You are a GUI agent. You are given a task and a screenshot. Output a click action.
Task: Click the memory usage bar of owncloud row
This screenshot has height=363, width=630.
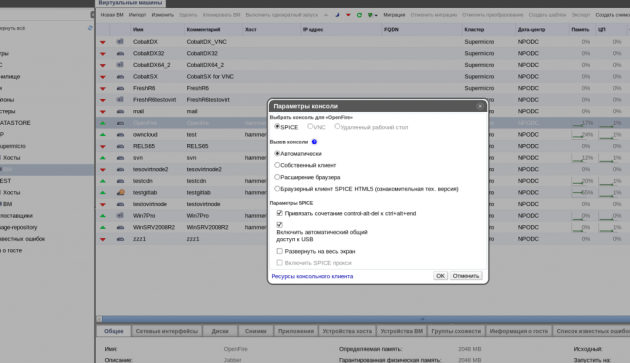[x=583, y=135]
